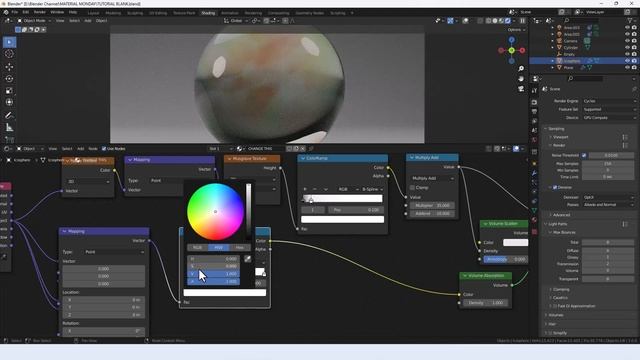
Task: Click the pin icon in node editor header
Action: 311,149
